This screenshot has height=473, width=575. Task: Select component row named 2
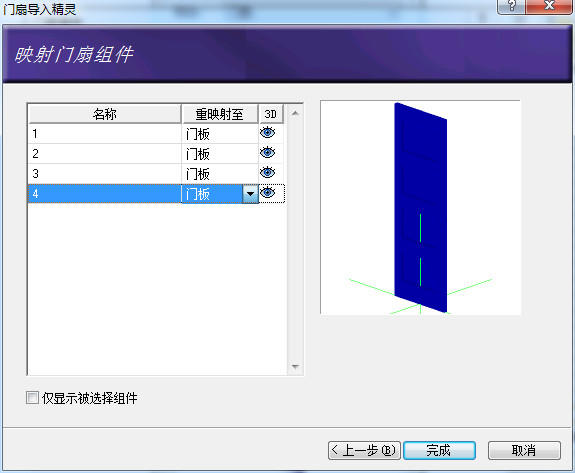[105, 154]
